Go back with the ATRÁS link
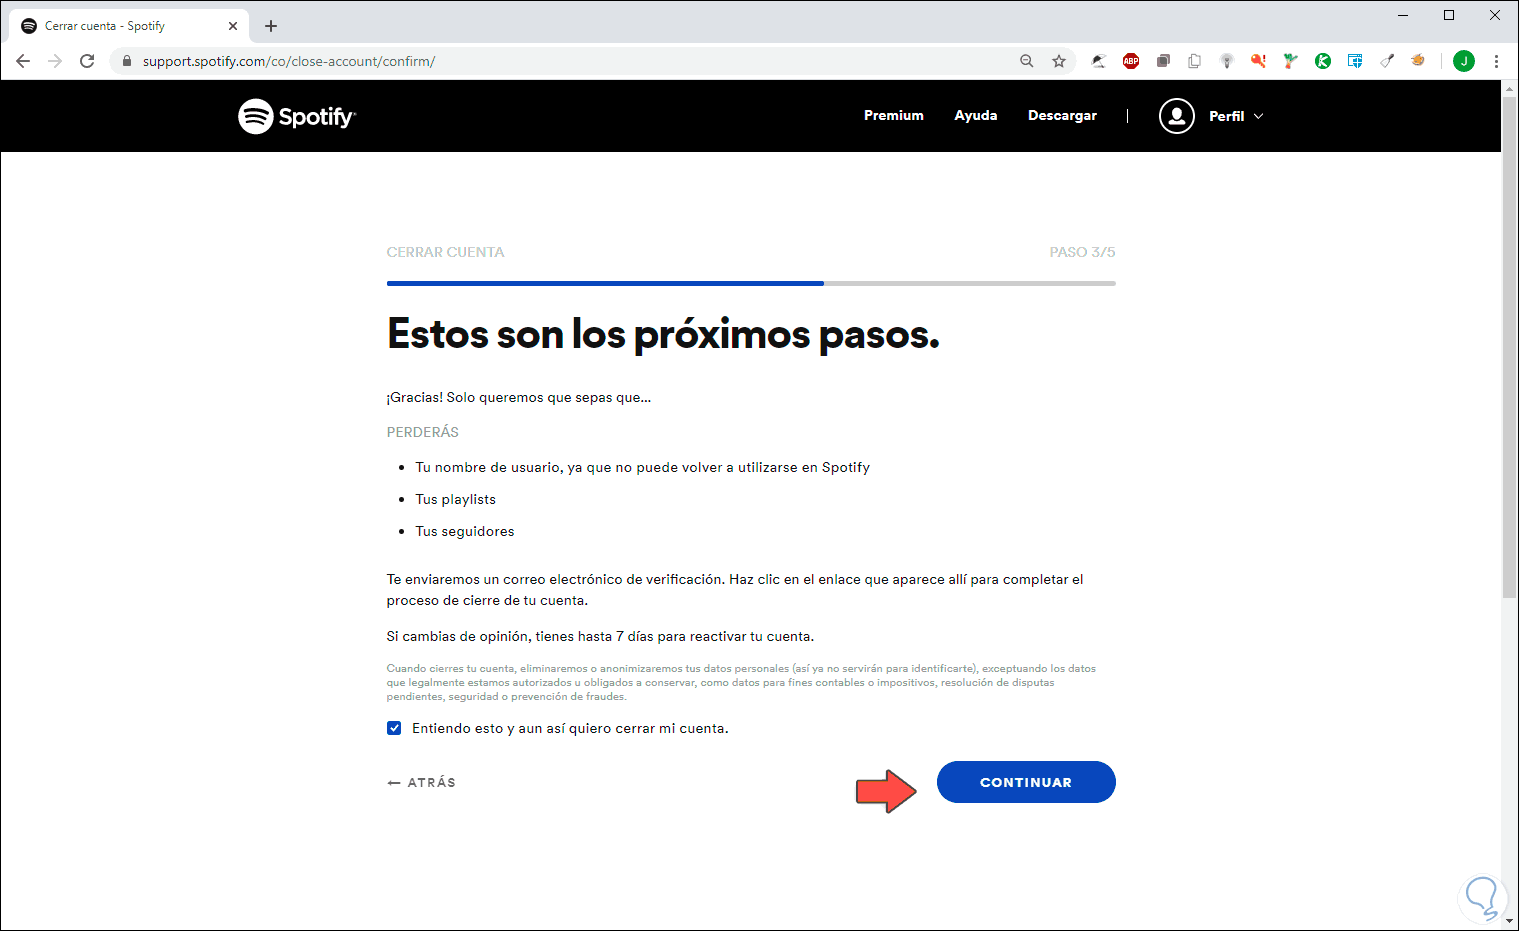 tap(421, 782)
